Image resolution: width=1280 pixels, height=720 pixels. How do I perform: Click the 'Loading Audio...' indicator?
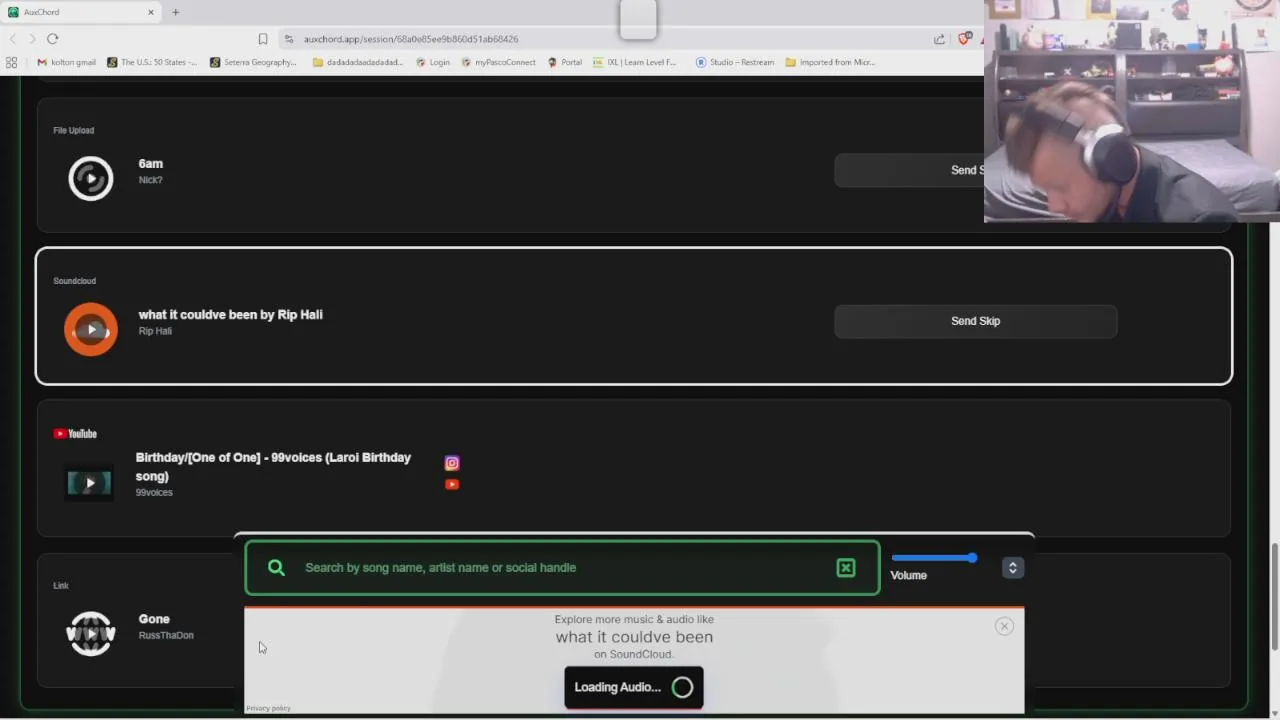pos(634,687)
